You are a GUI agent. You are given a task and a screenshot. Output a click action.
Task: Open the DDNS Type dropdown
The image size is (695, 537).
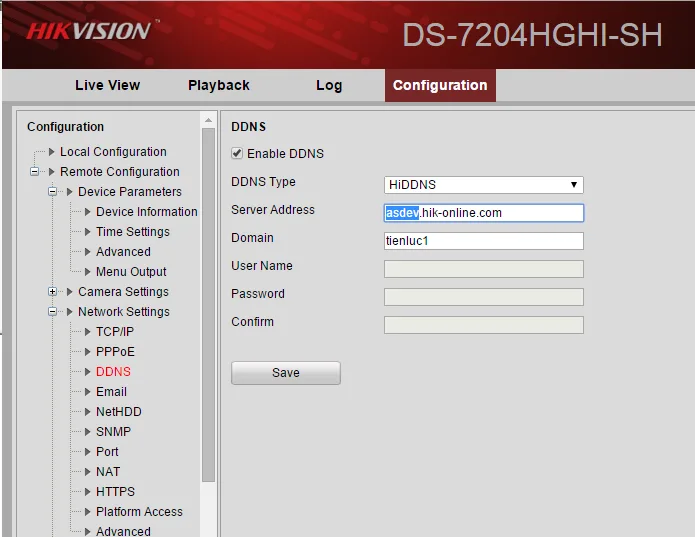tap(484, 185)
